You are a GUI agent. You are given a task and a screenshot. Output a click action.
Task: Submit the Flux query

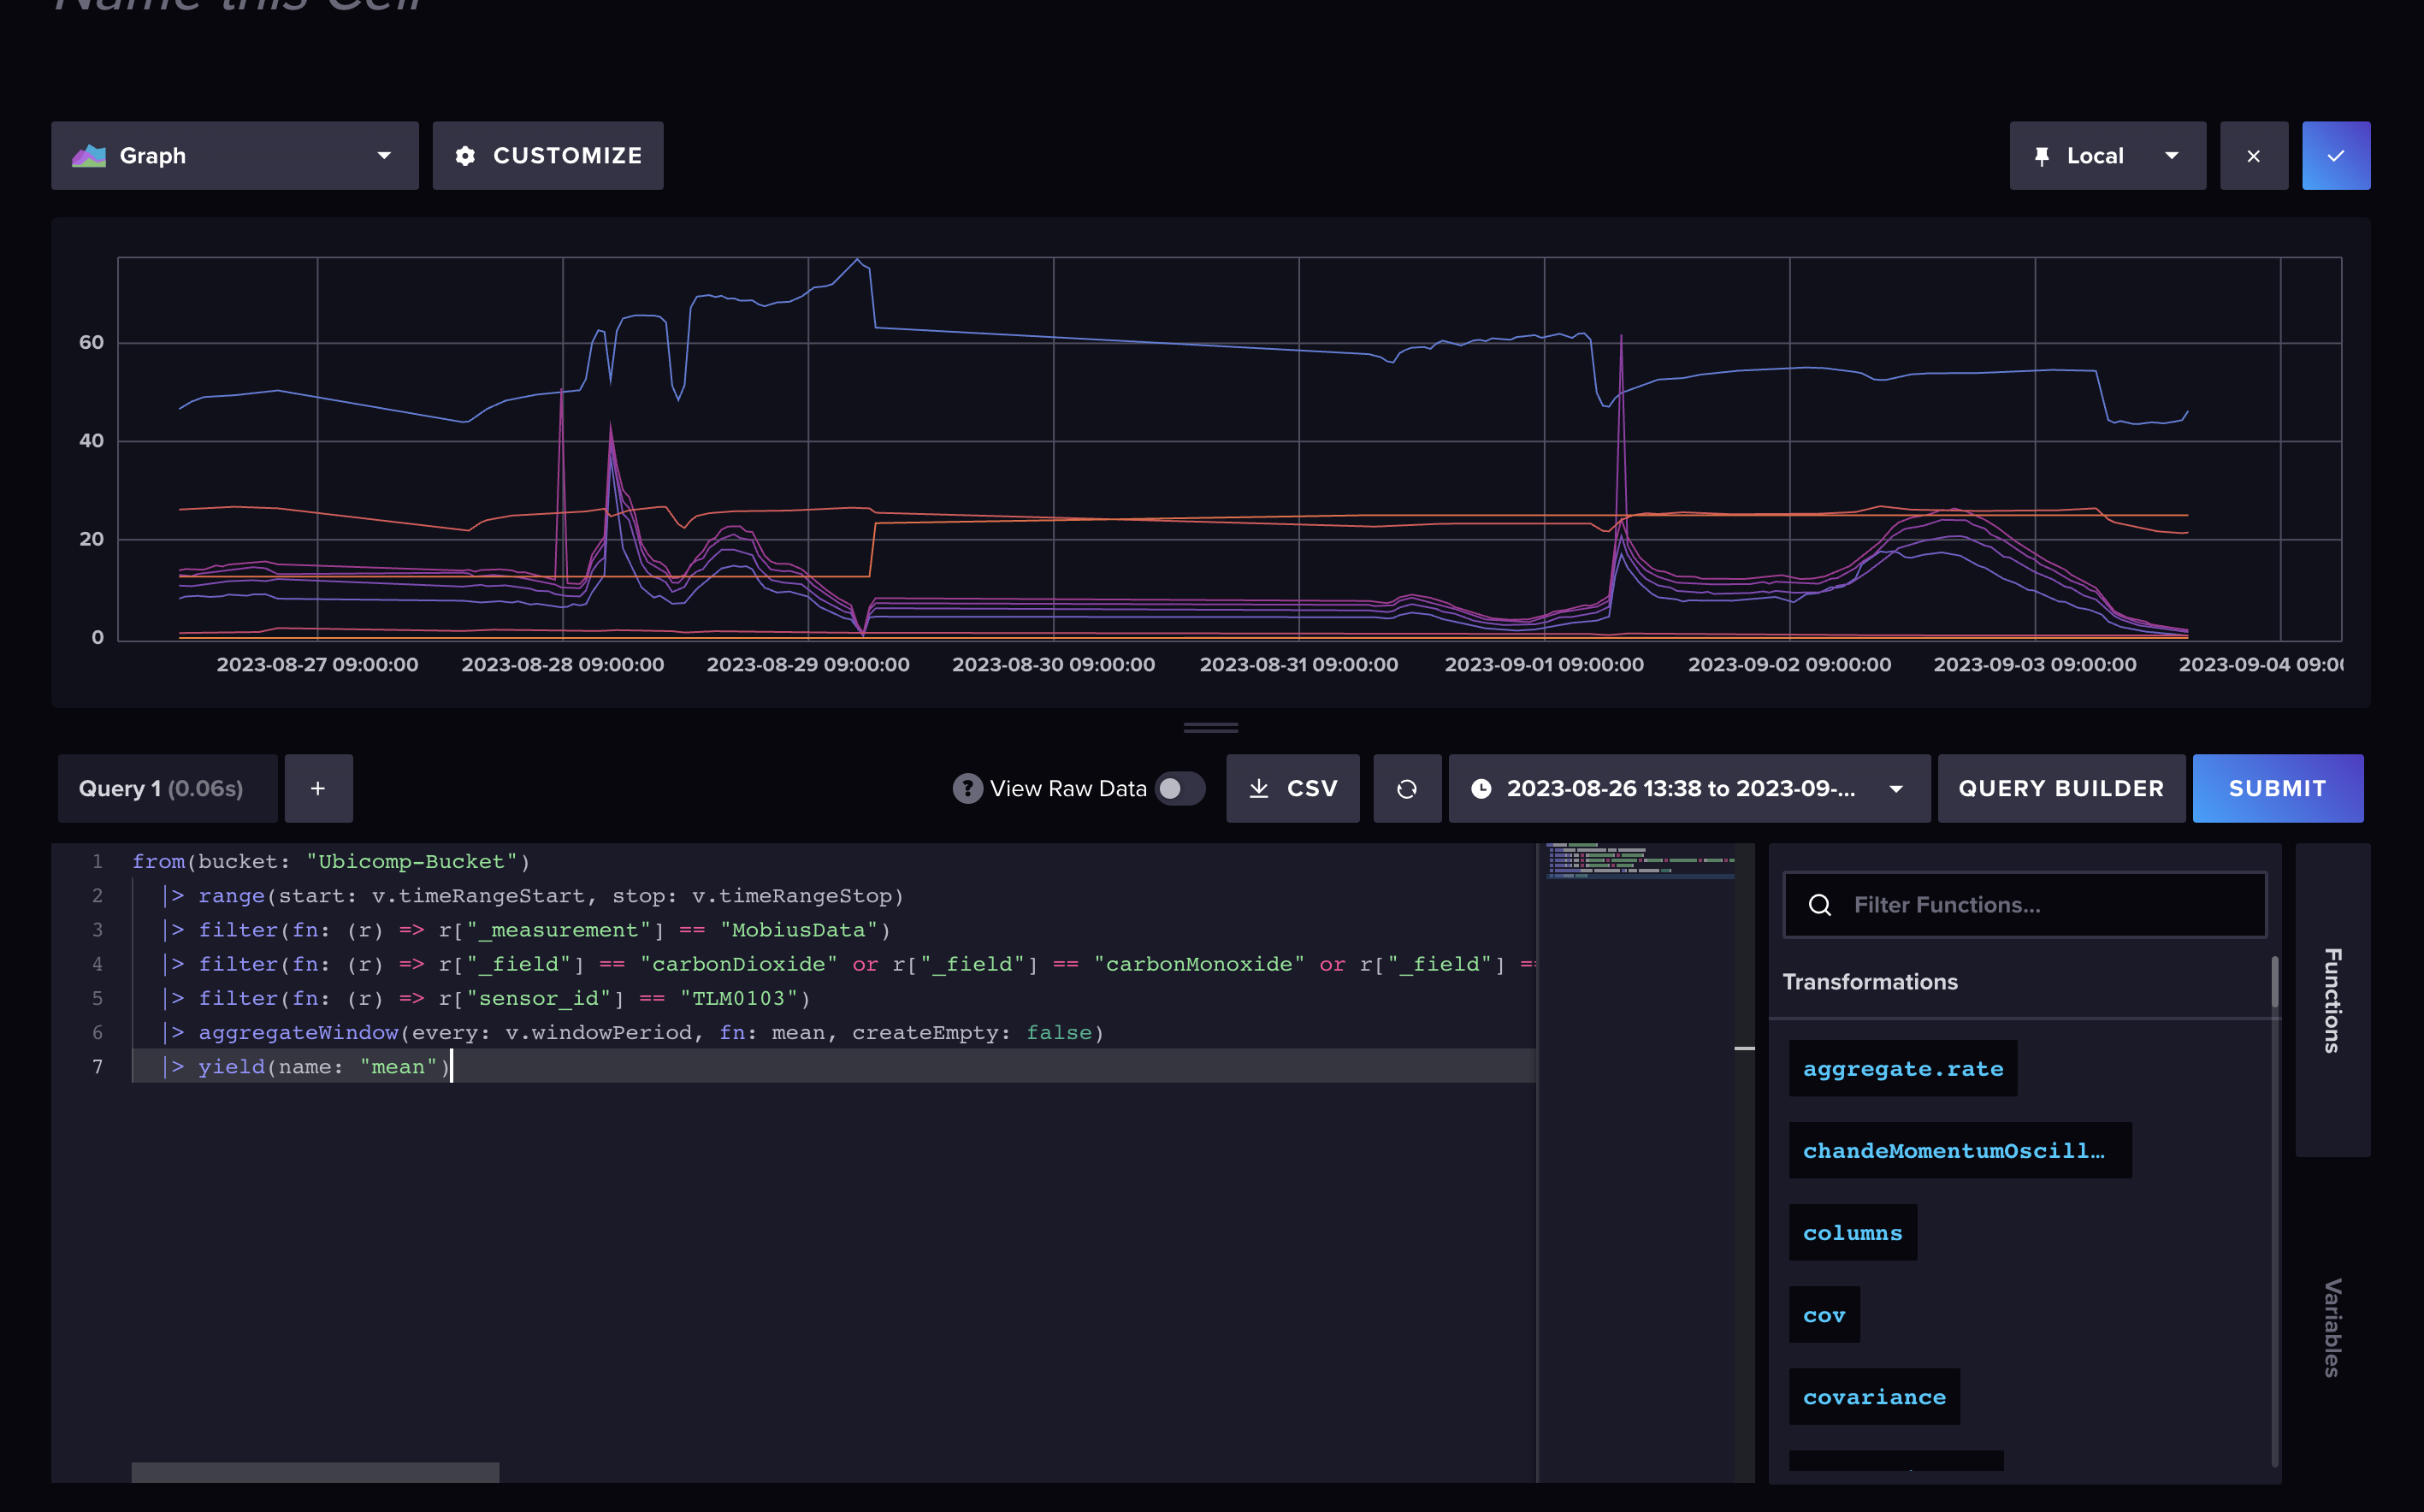pos(2278,788)
